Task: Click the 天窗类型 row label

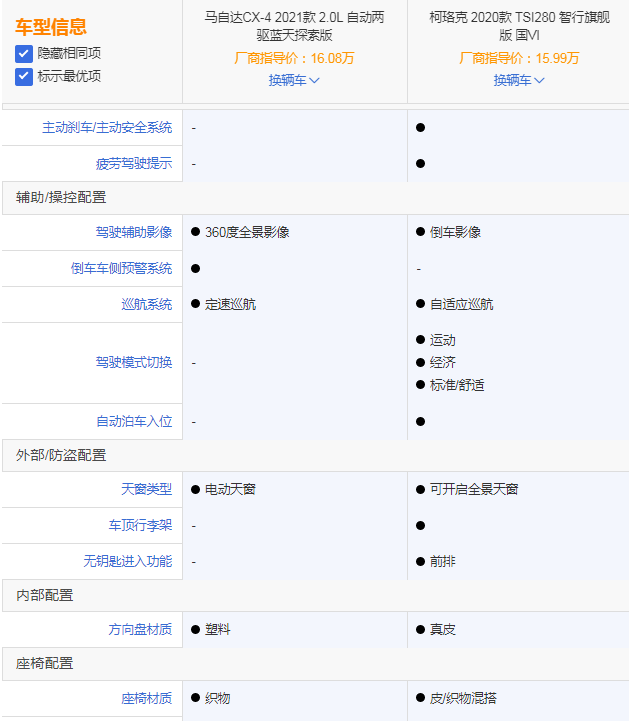Action: coord(147,490)
